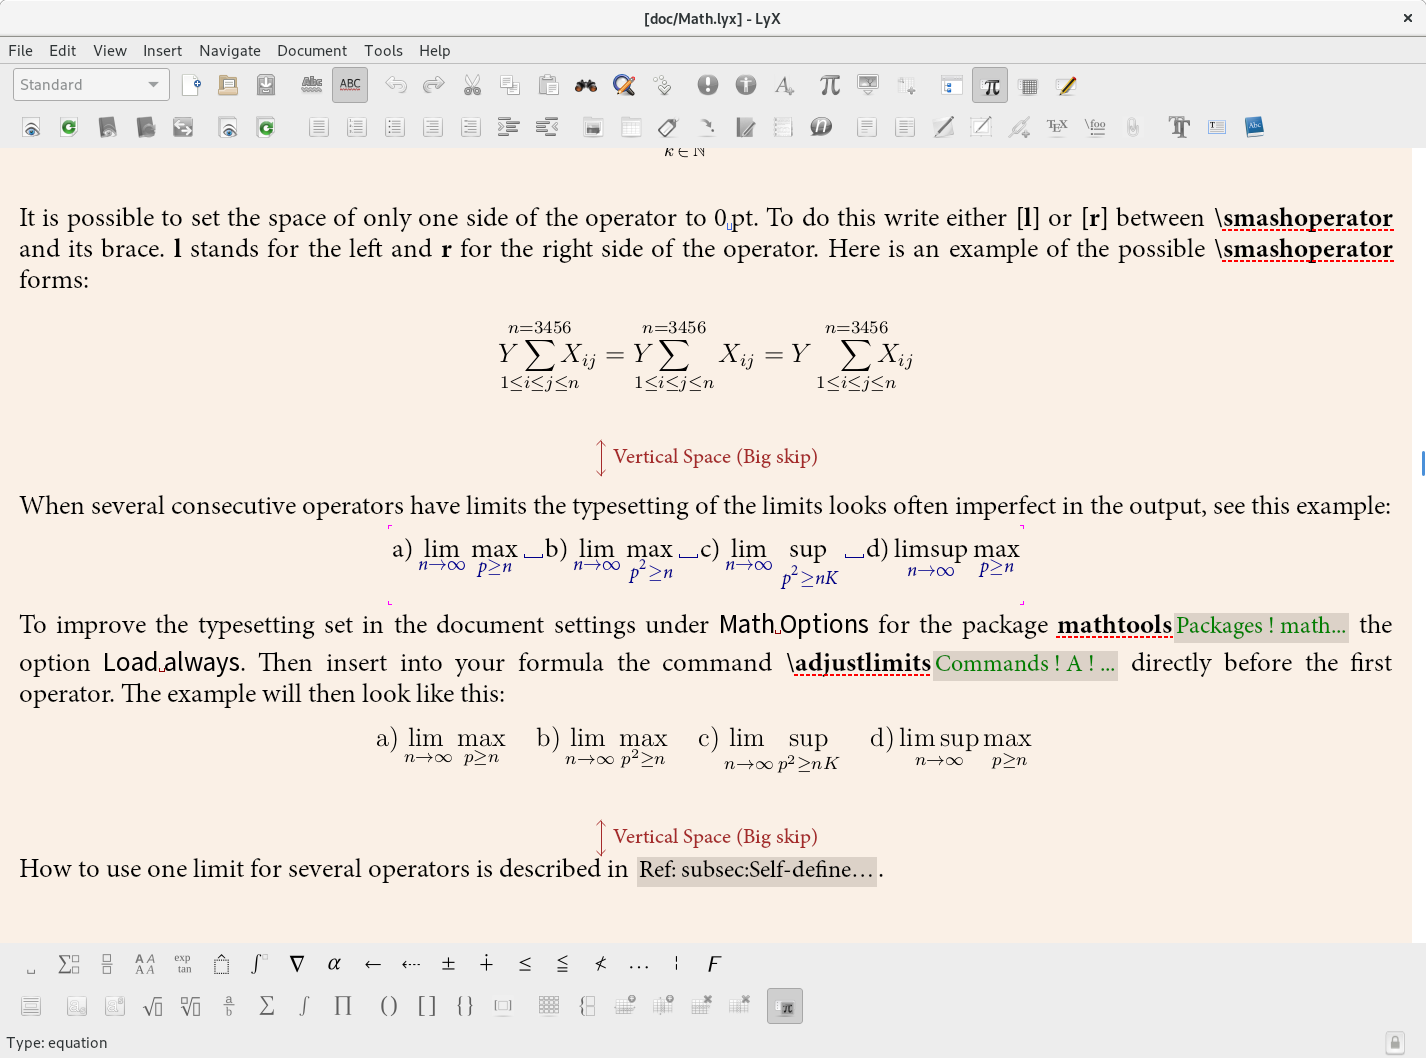Viewport: 1426px width, 1058px height.
Task: Insert a cross-reference label tag icon
Action: coord(668,127)
